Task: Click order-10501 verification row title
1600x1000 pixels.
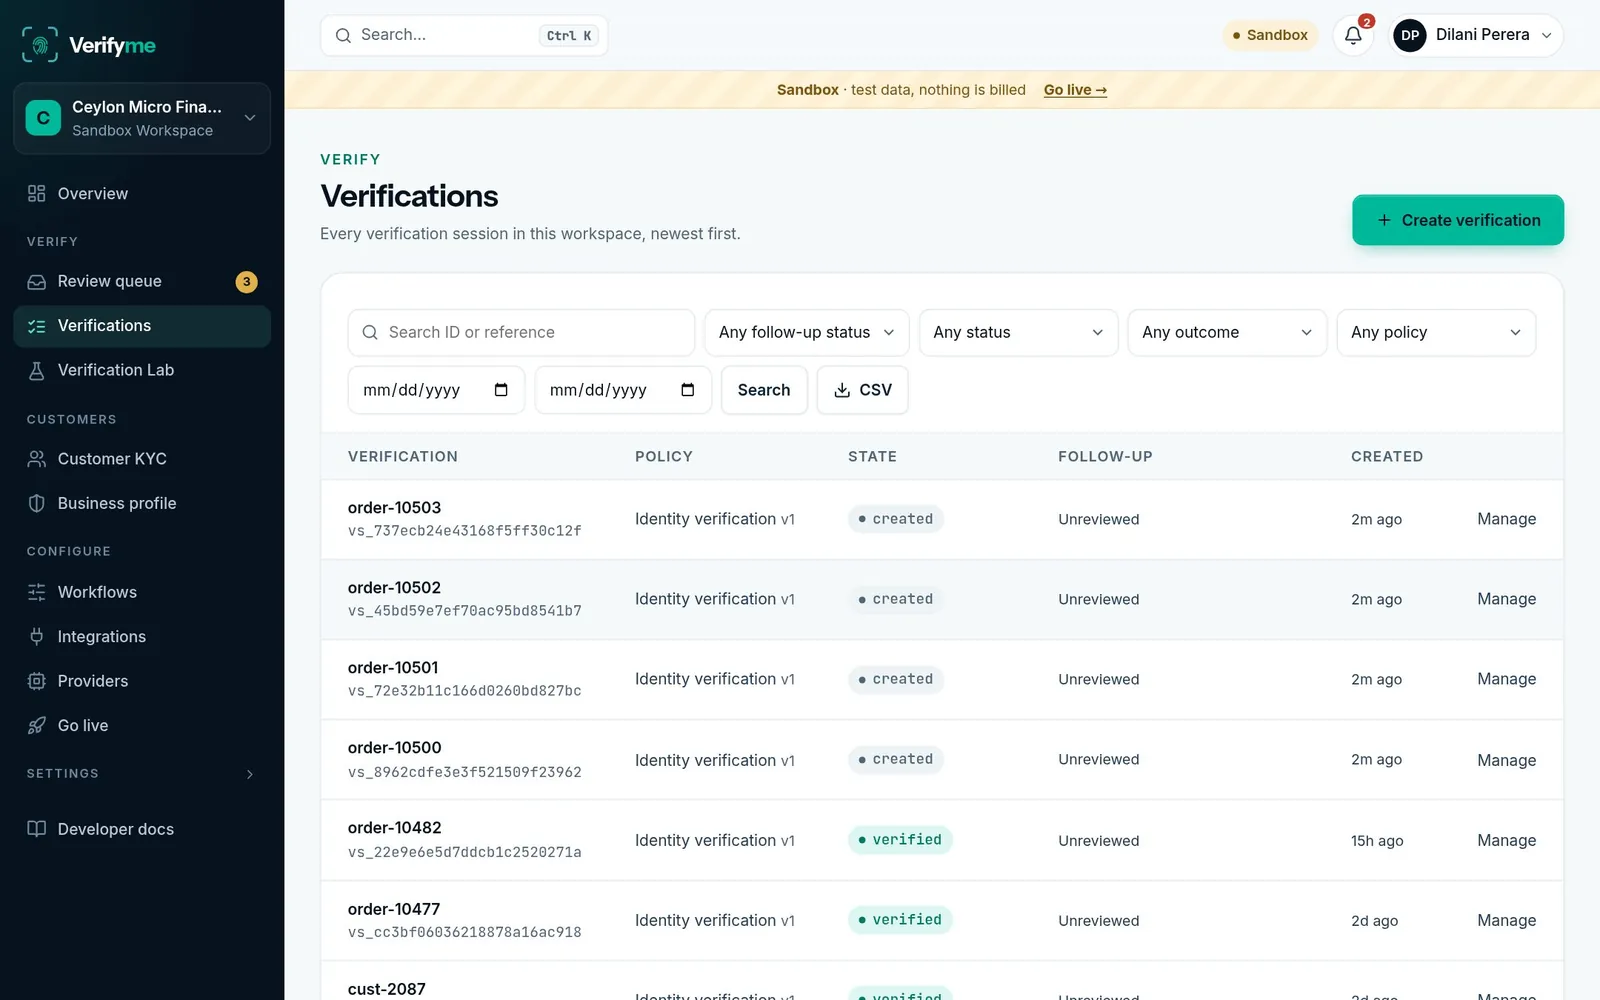Action: 393,667
